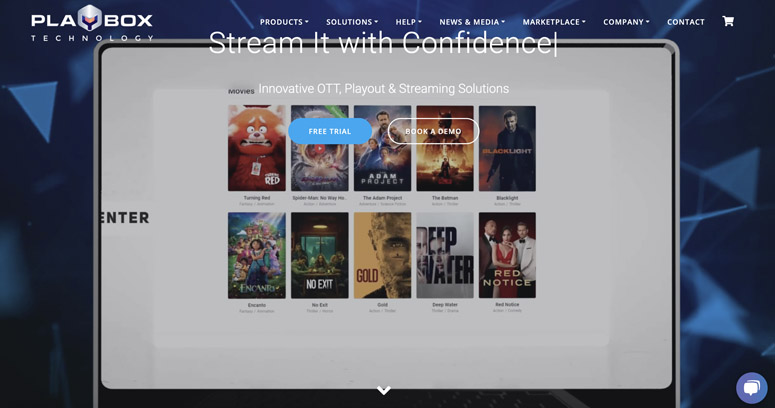Click the Free Trial button
775x408 pixels.
tap(330, 131)
